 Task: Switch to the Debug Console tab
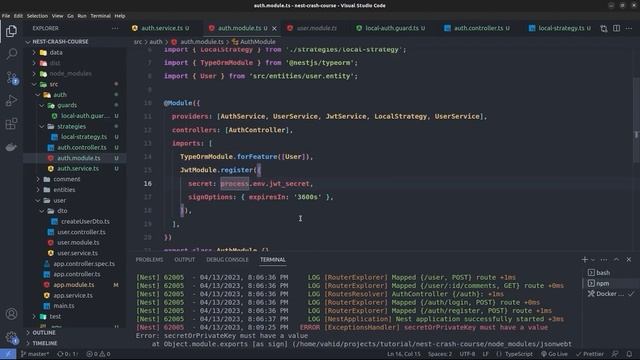pyautogui.click(x=227, y=260)
